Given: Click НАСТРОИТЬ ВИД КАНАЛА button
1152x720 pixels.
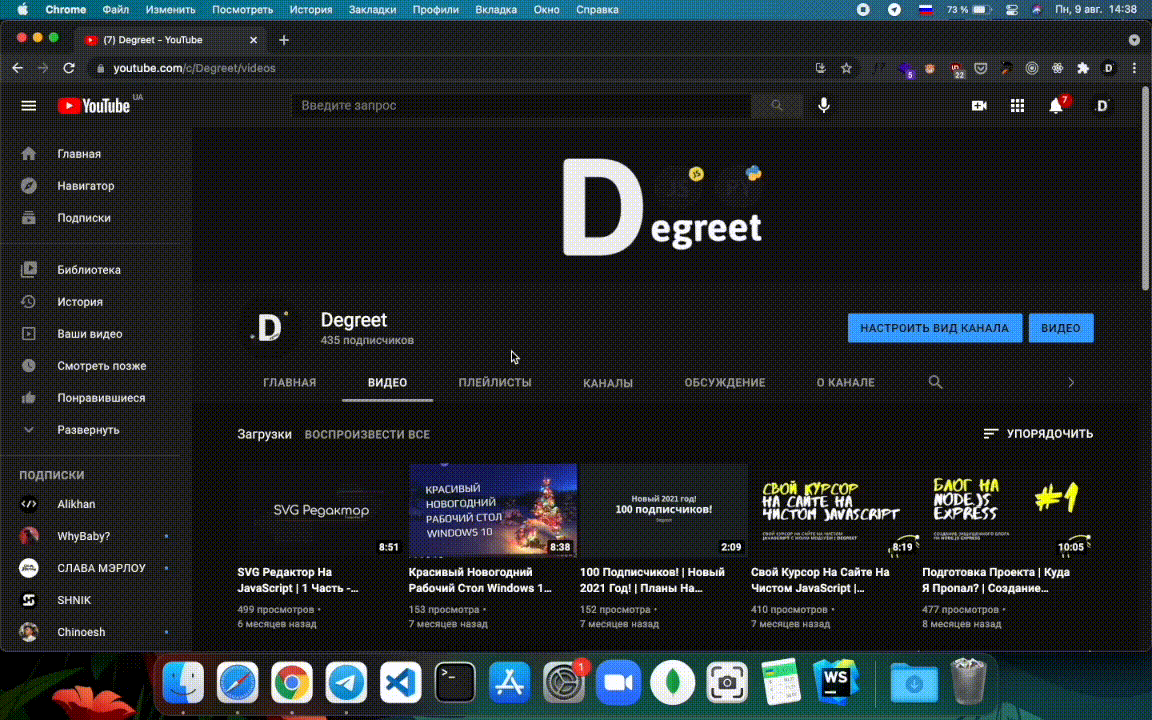Looking at the screenshot, I should (935, 328).
